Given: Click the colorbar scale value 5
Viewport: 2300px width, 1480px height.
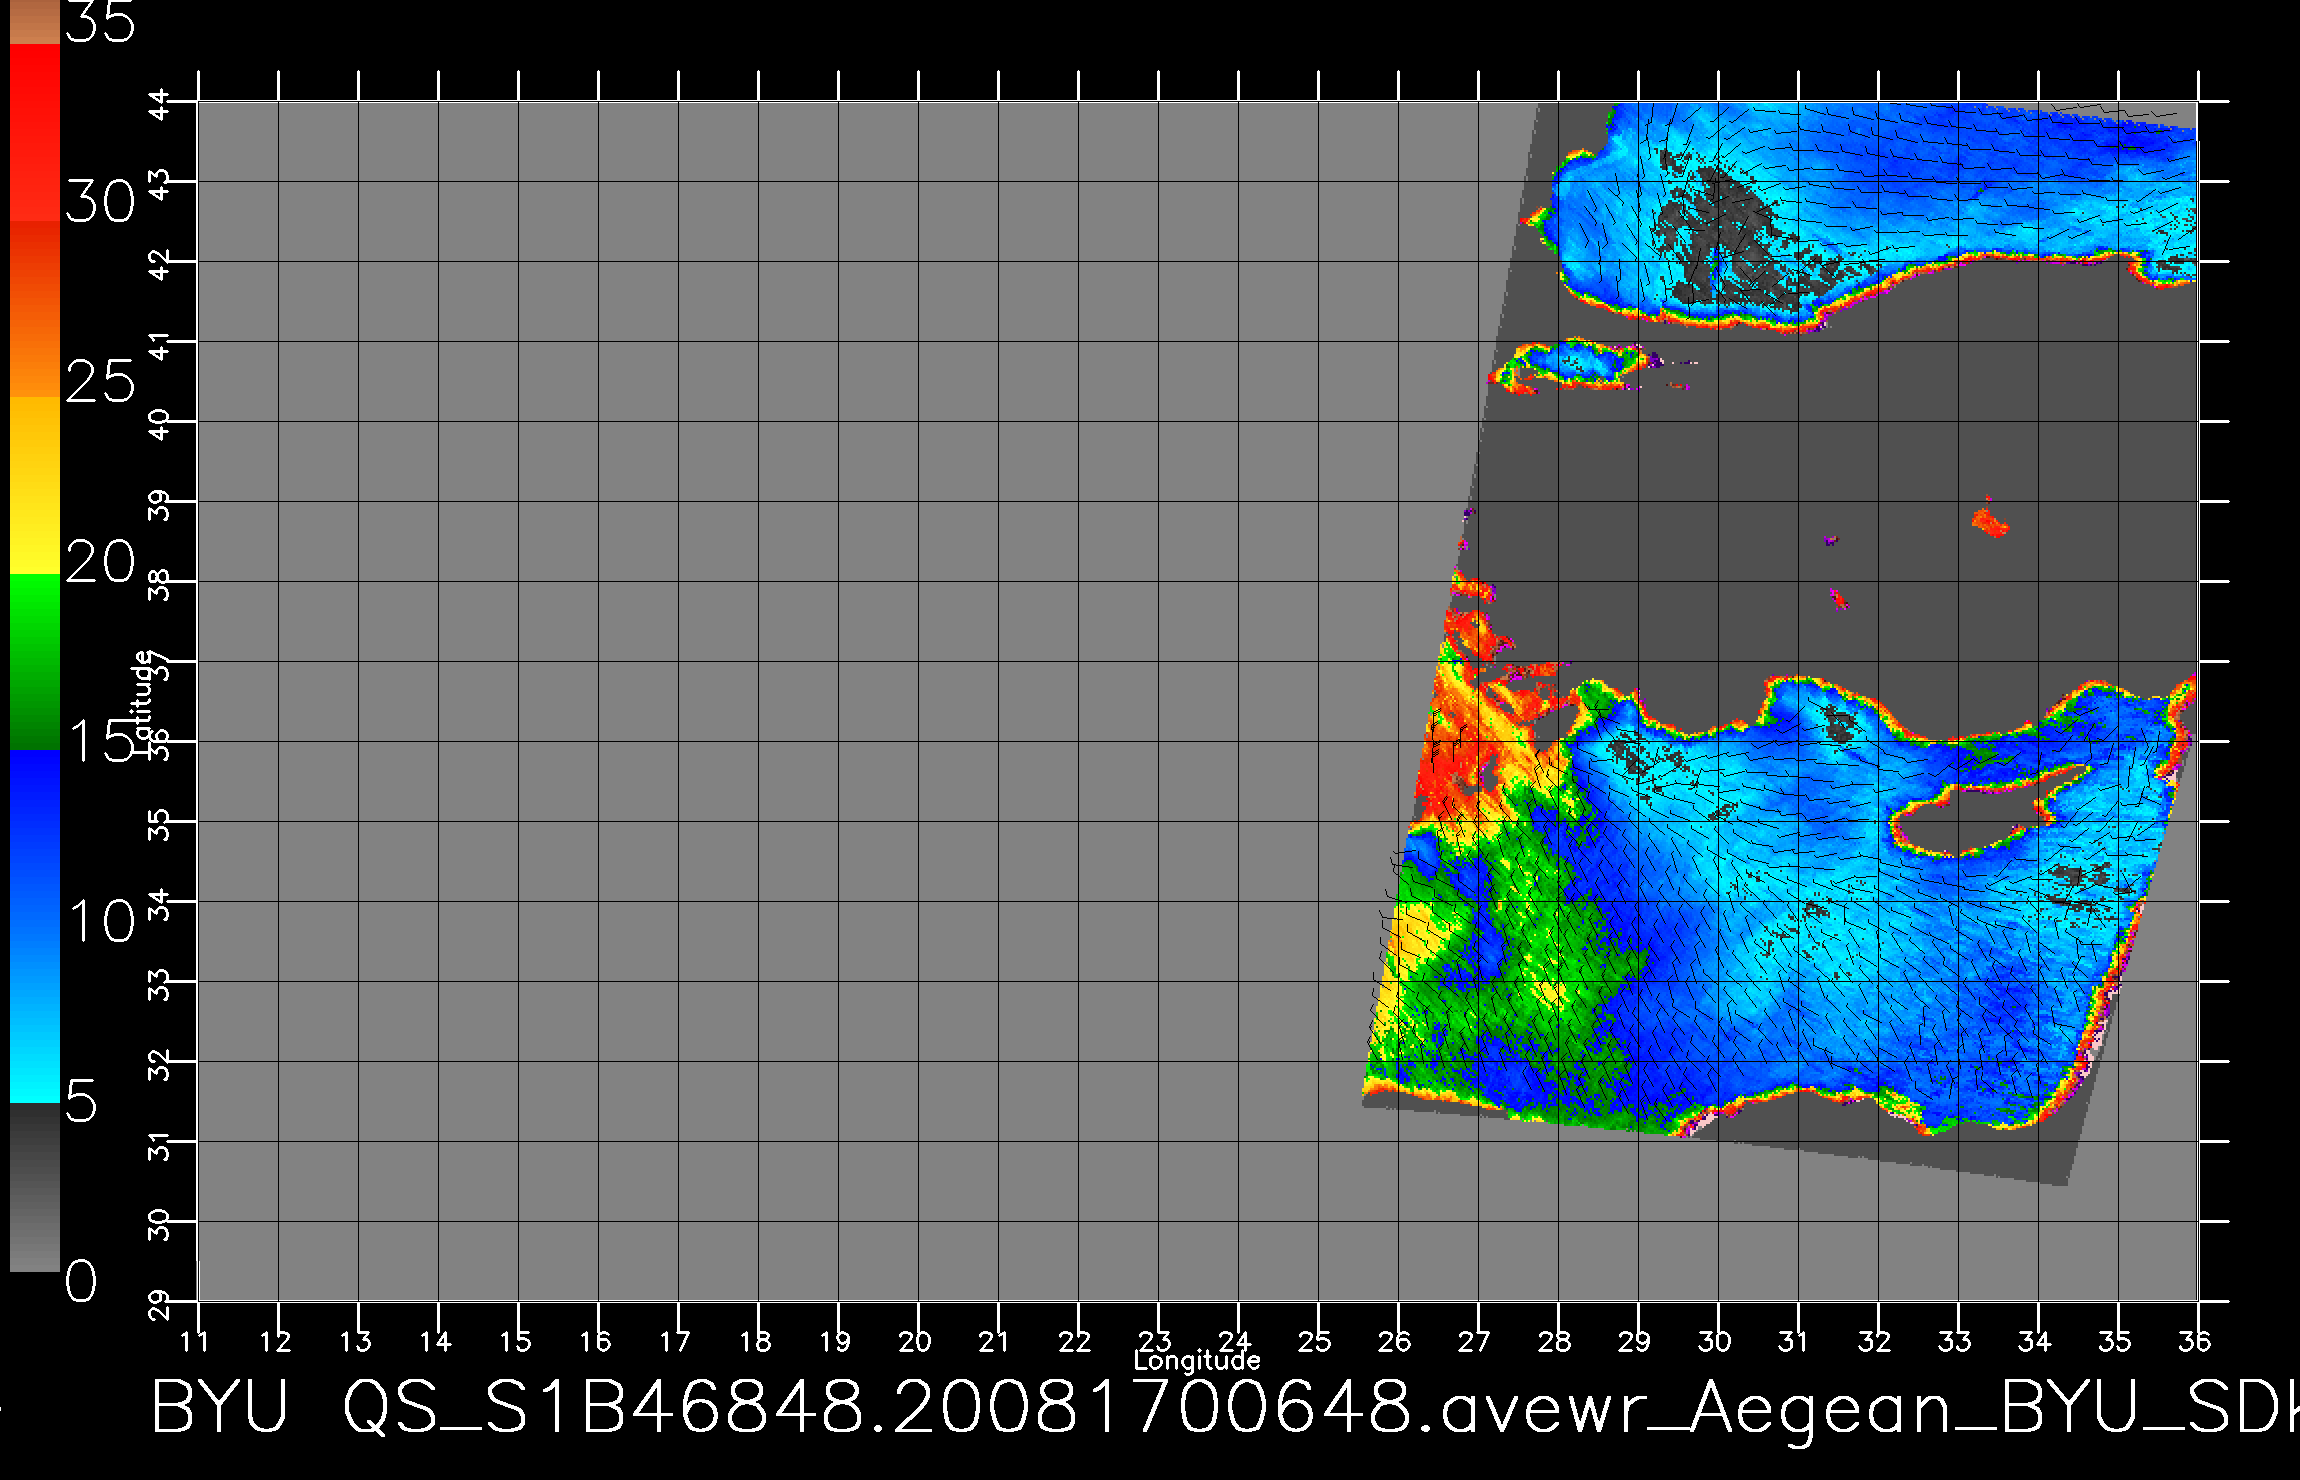Looking at the screenshot, I should point(82,1101).
